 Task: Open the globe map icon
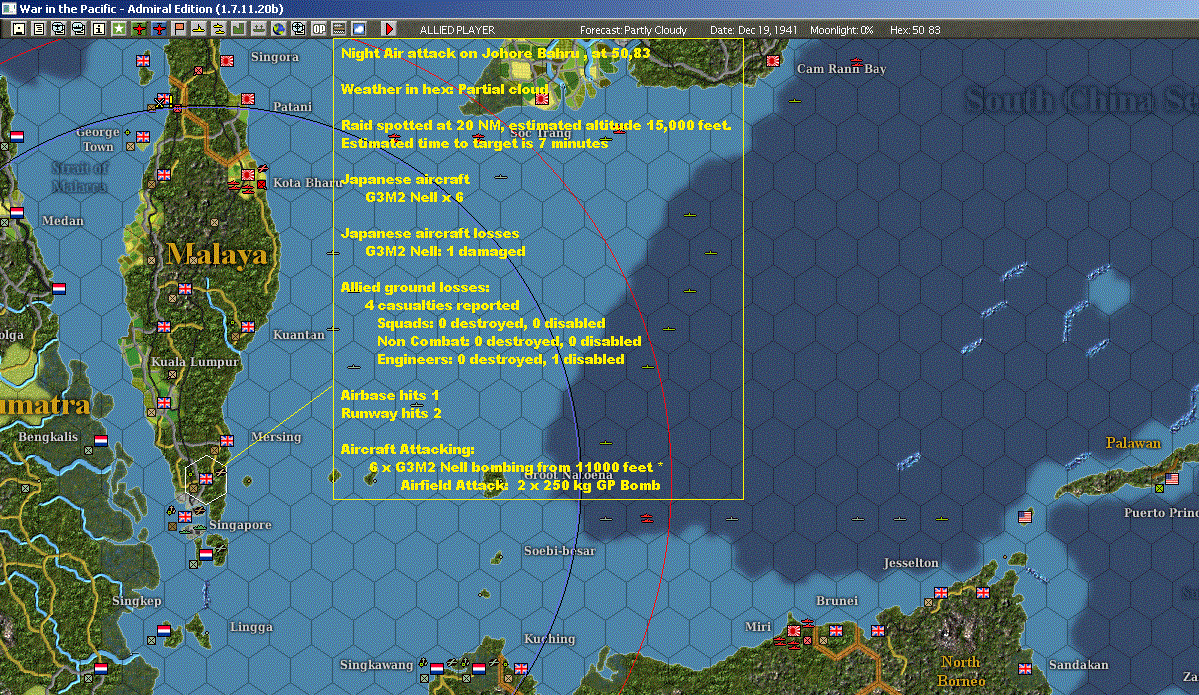278,29
